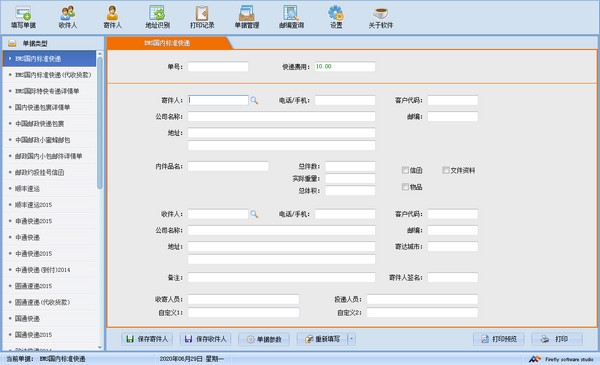This screenshot has width=600, height=365.
Task: Focus the 总件数 field
Action: tap(350, 166)
